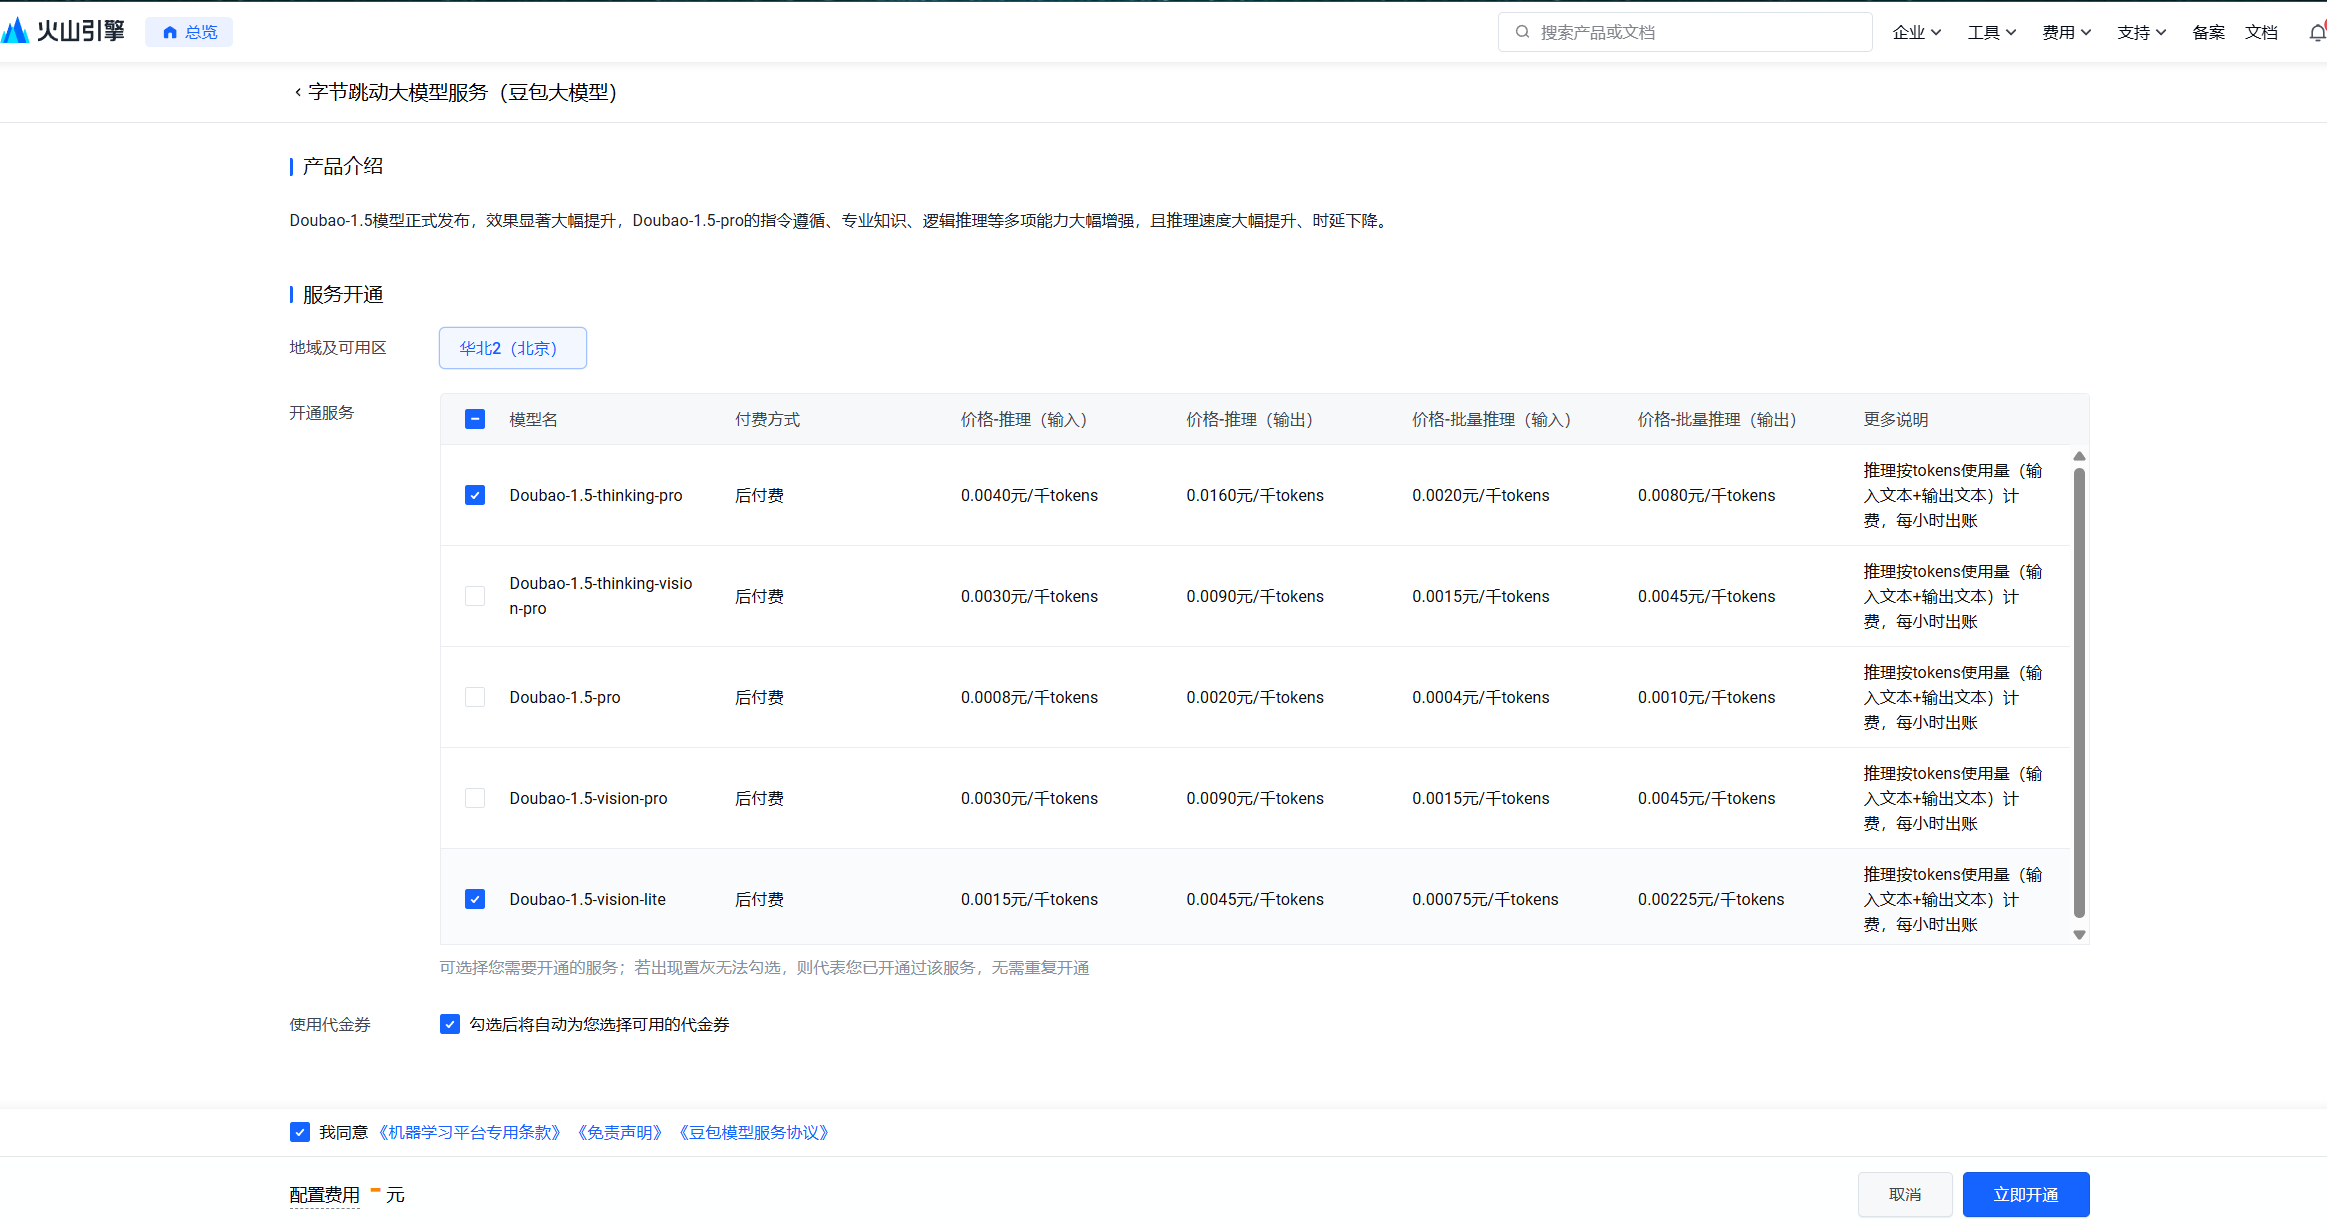Click the back arrow beside page title

point(297,92)
